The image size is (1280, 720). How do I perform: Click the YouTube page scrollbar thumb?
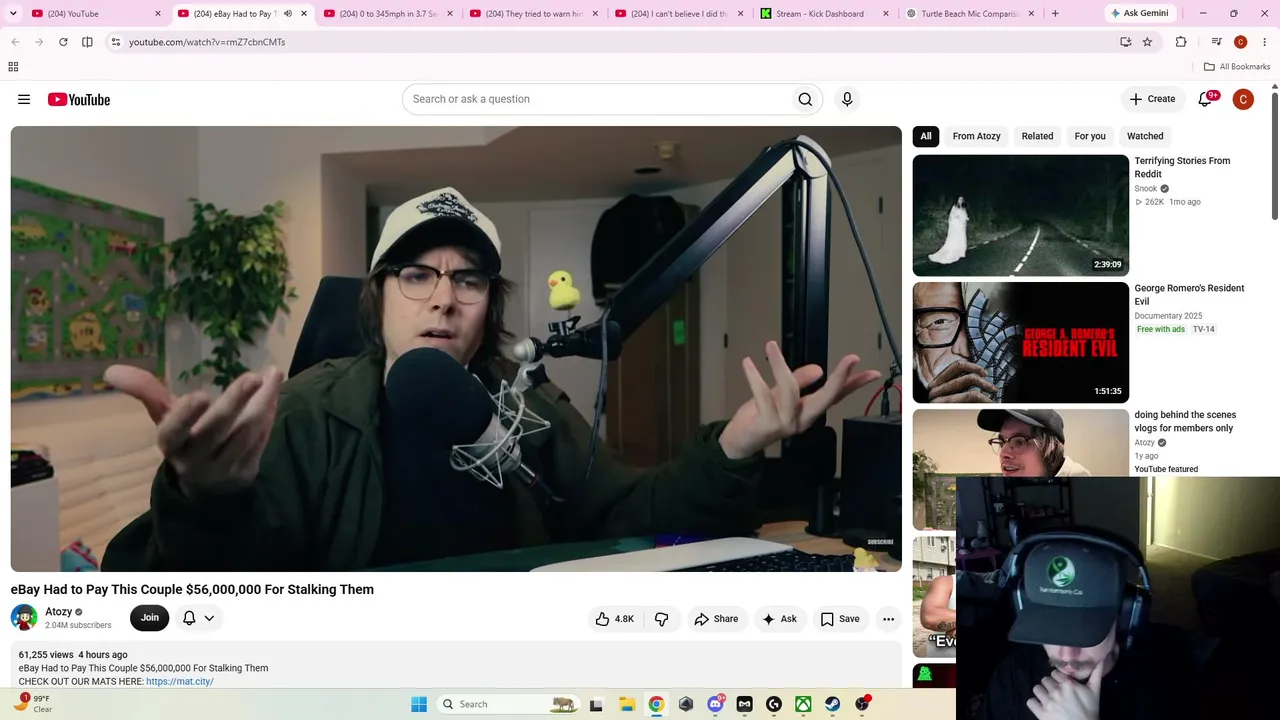[x=1275, y=155]
